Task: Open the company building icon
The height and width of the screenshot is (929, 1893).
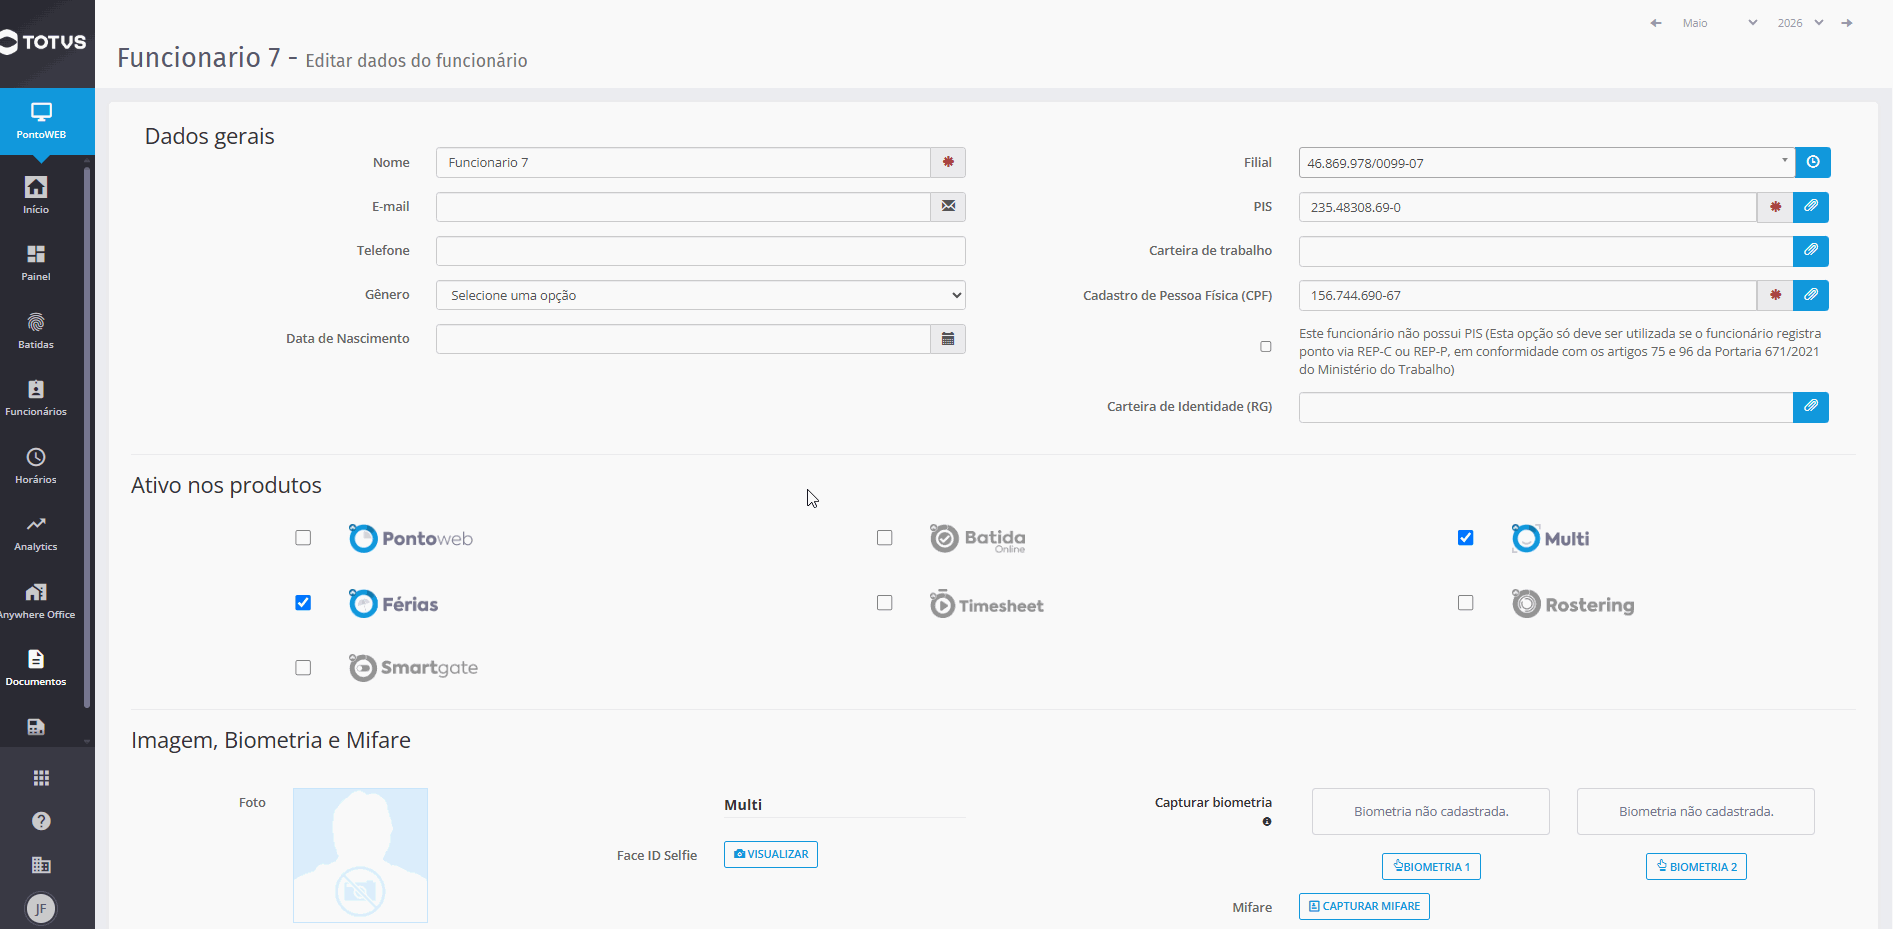Action: 41,865
